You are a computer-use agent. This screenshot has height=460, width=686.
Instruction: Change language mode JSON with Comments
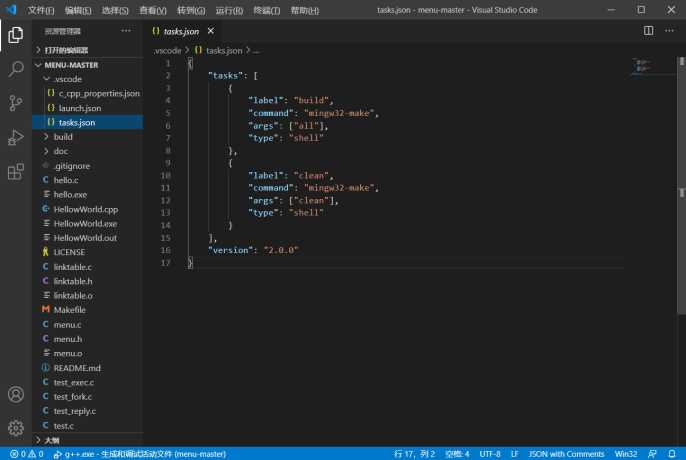[566, 454]
